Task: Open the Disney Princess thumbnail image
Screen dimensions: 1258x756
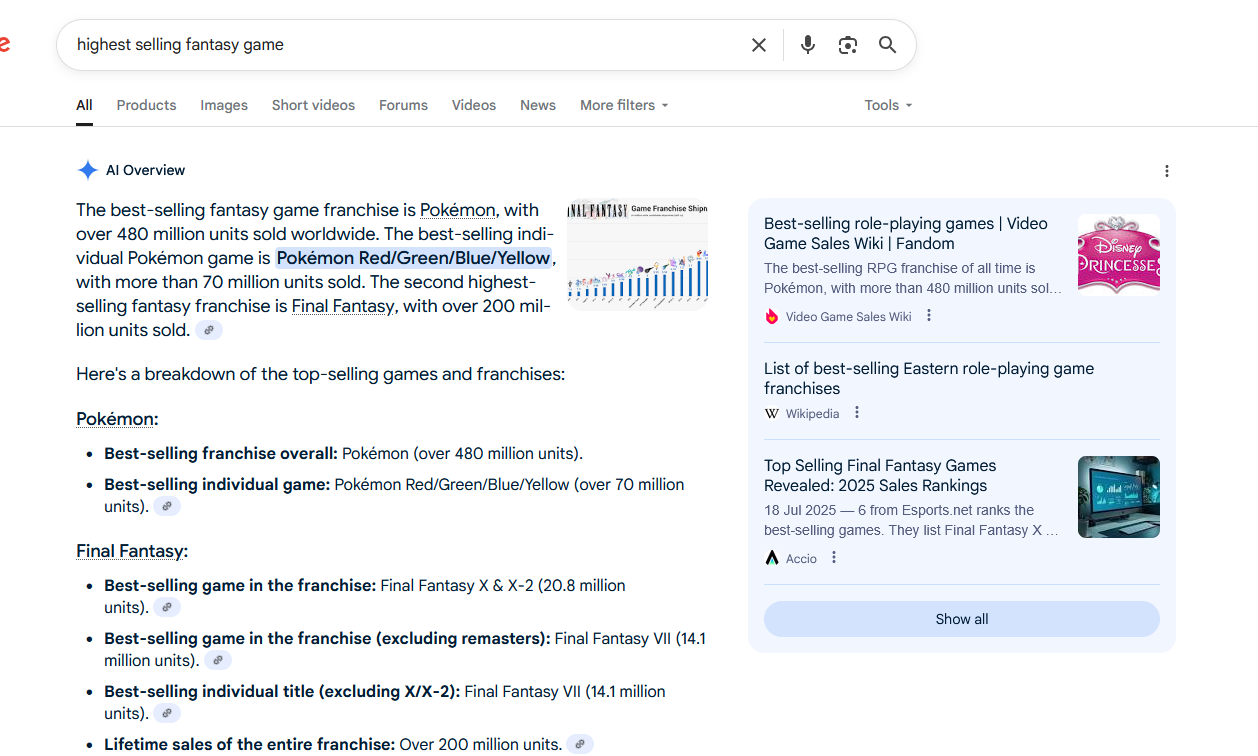Action: [x=1119, y=255]
